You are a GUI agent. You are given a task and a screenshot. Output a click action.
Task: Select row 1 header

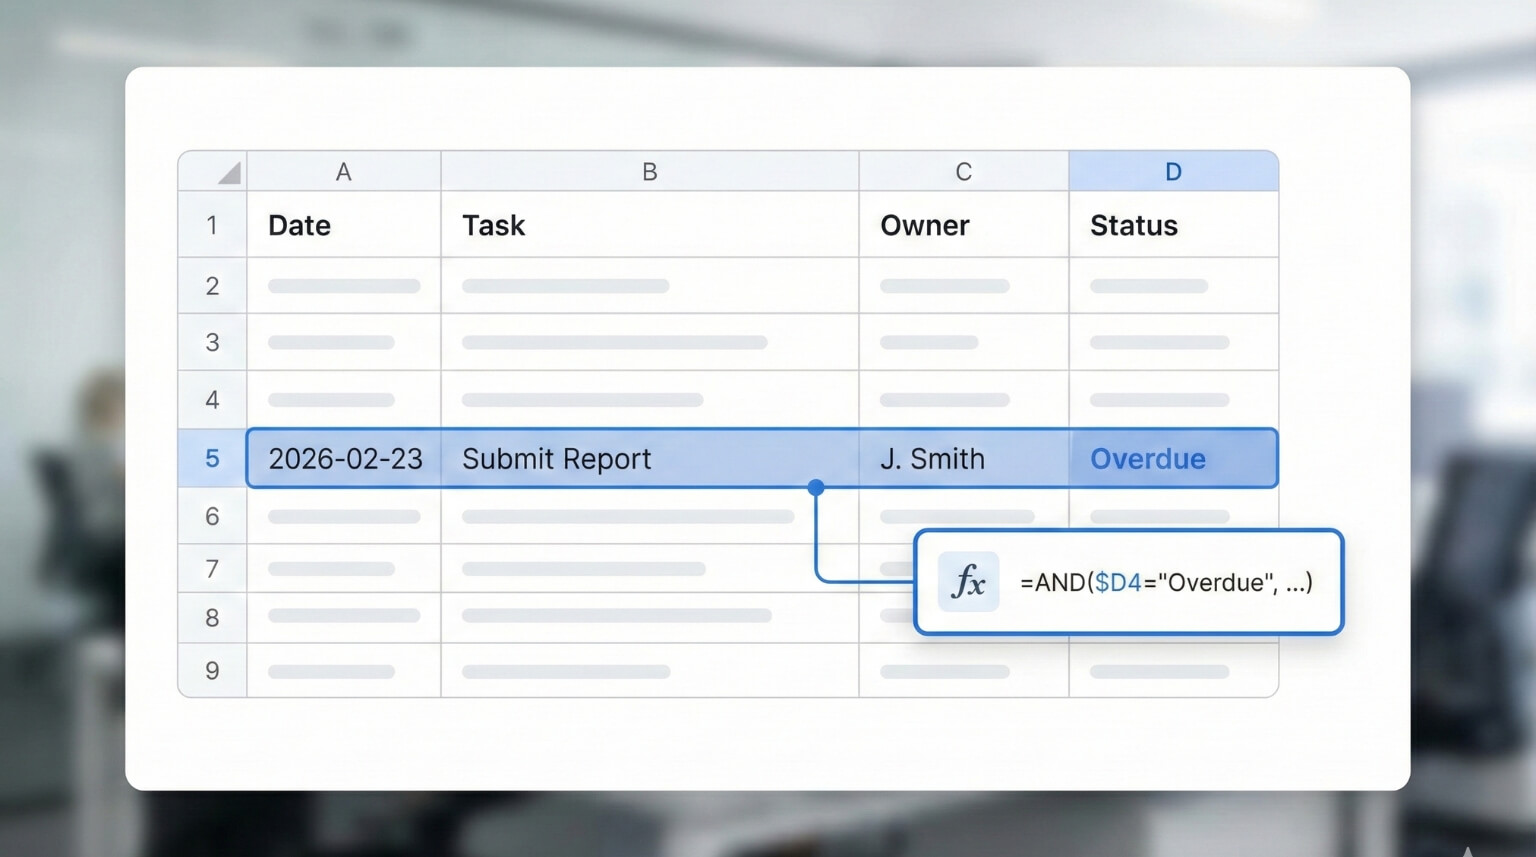[212, 225]
